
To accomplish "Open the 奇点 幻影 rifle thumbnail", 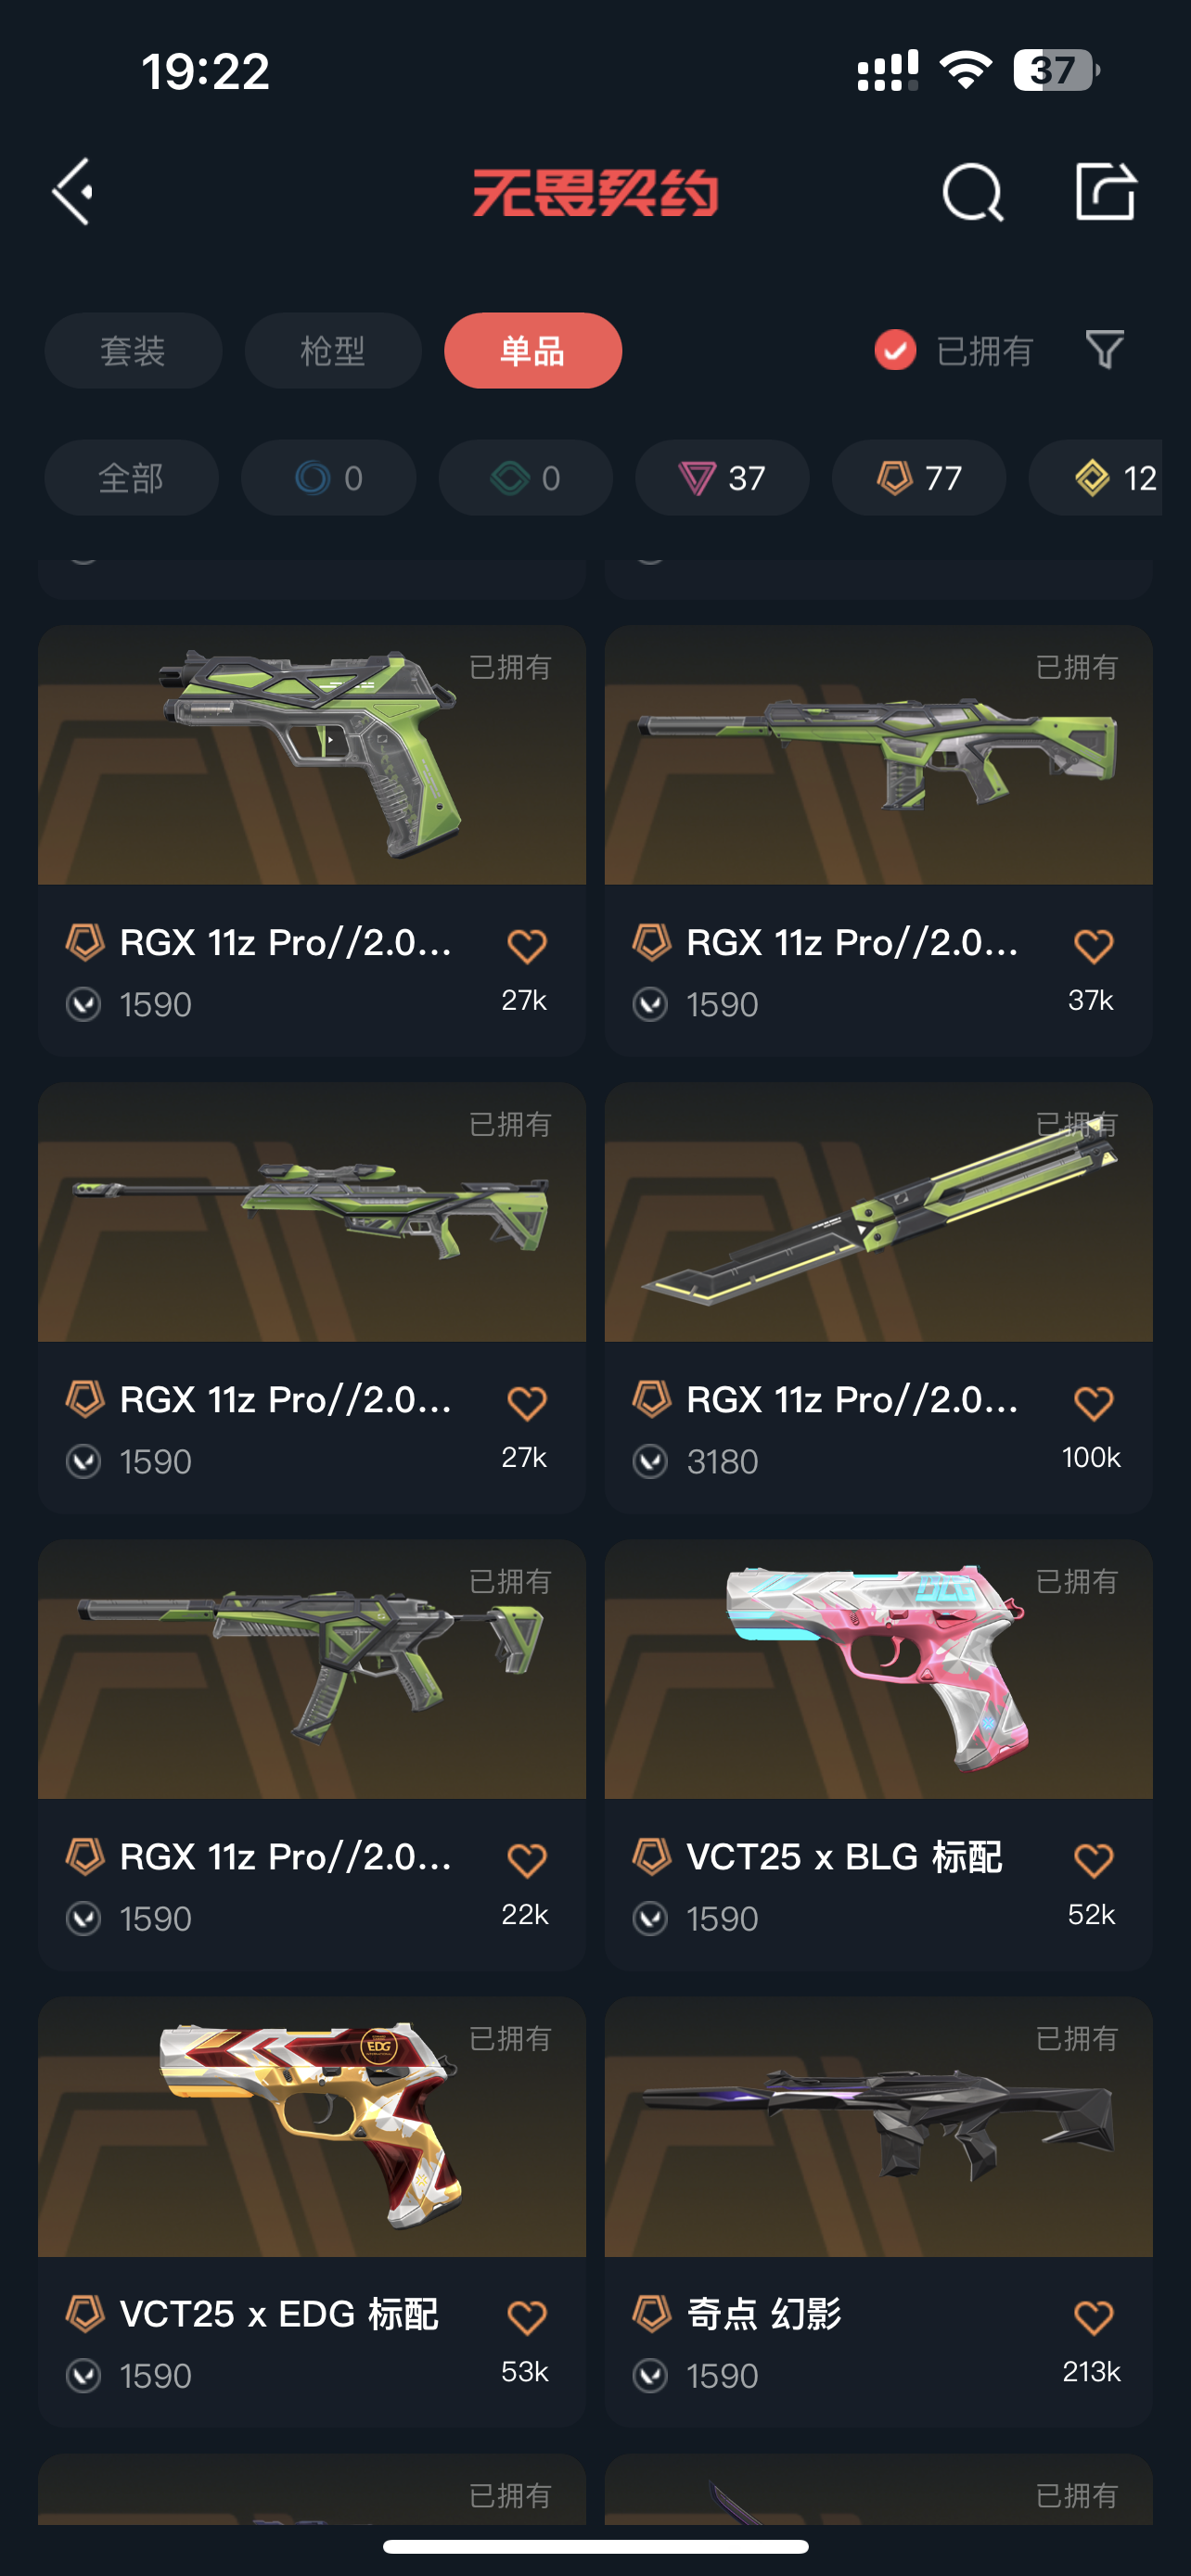I will [x=879, y=2126].
